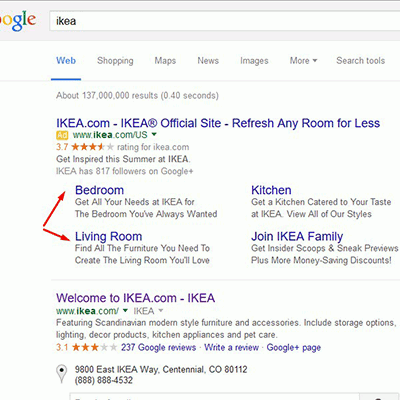The height and width of the screenshot is (400, 400).
Task: Open the green arrow beside www.ikea.com/US
Action: [x=154, y=135]
